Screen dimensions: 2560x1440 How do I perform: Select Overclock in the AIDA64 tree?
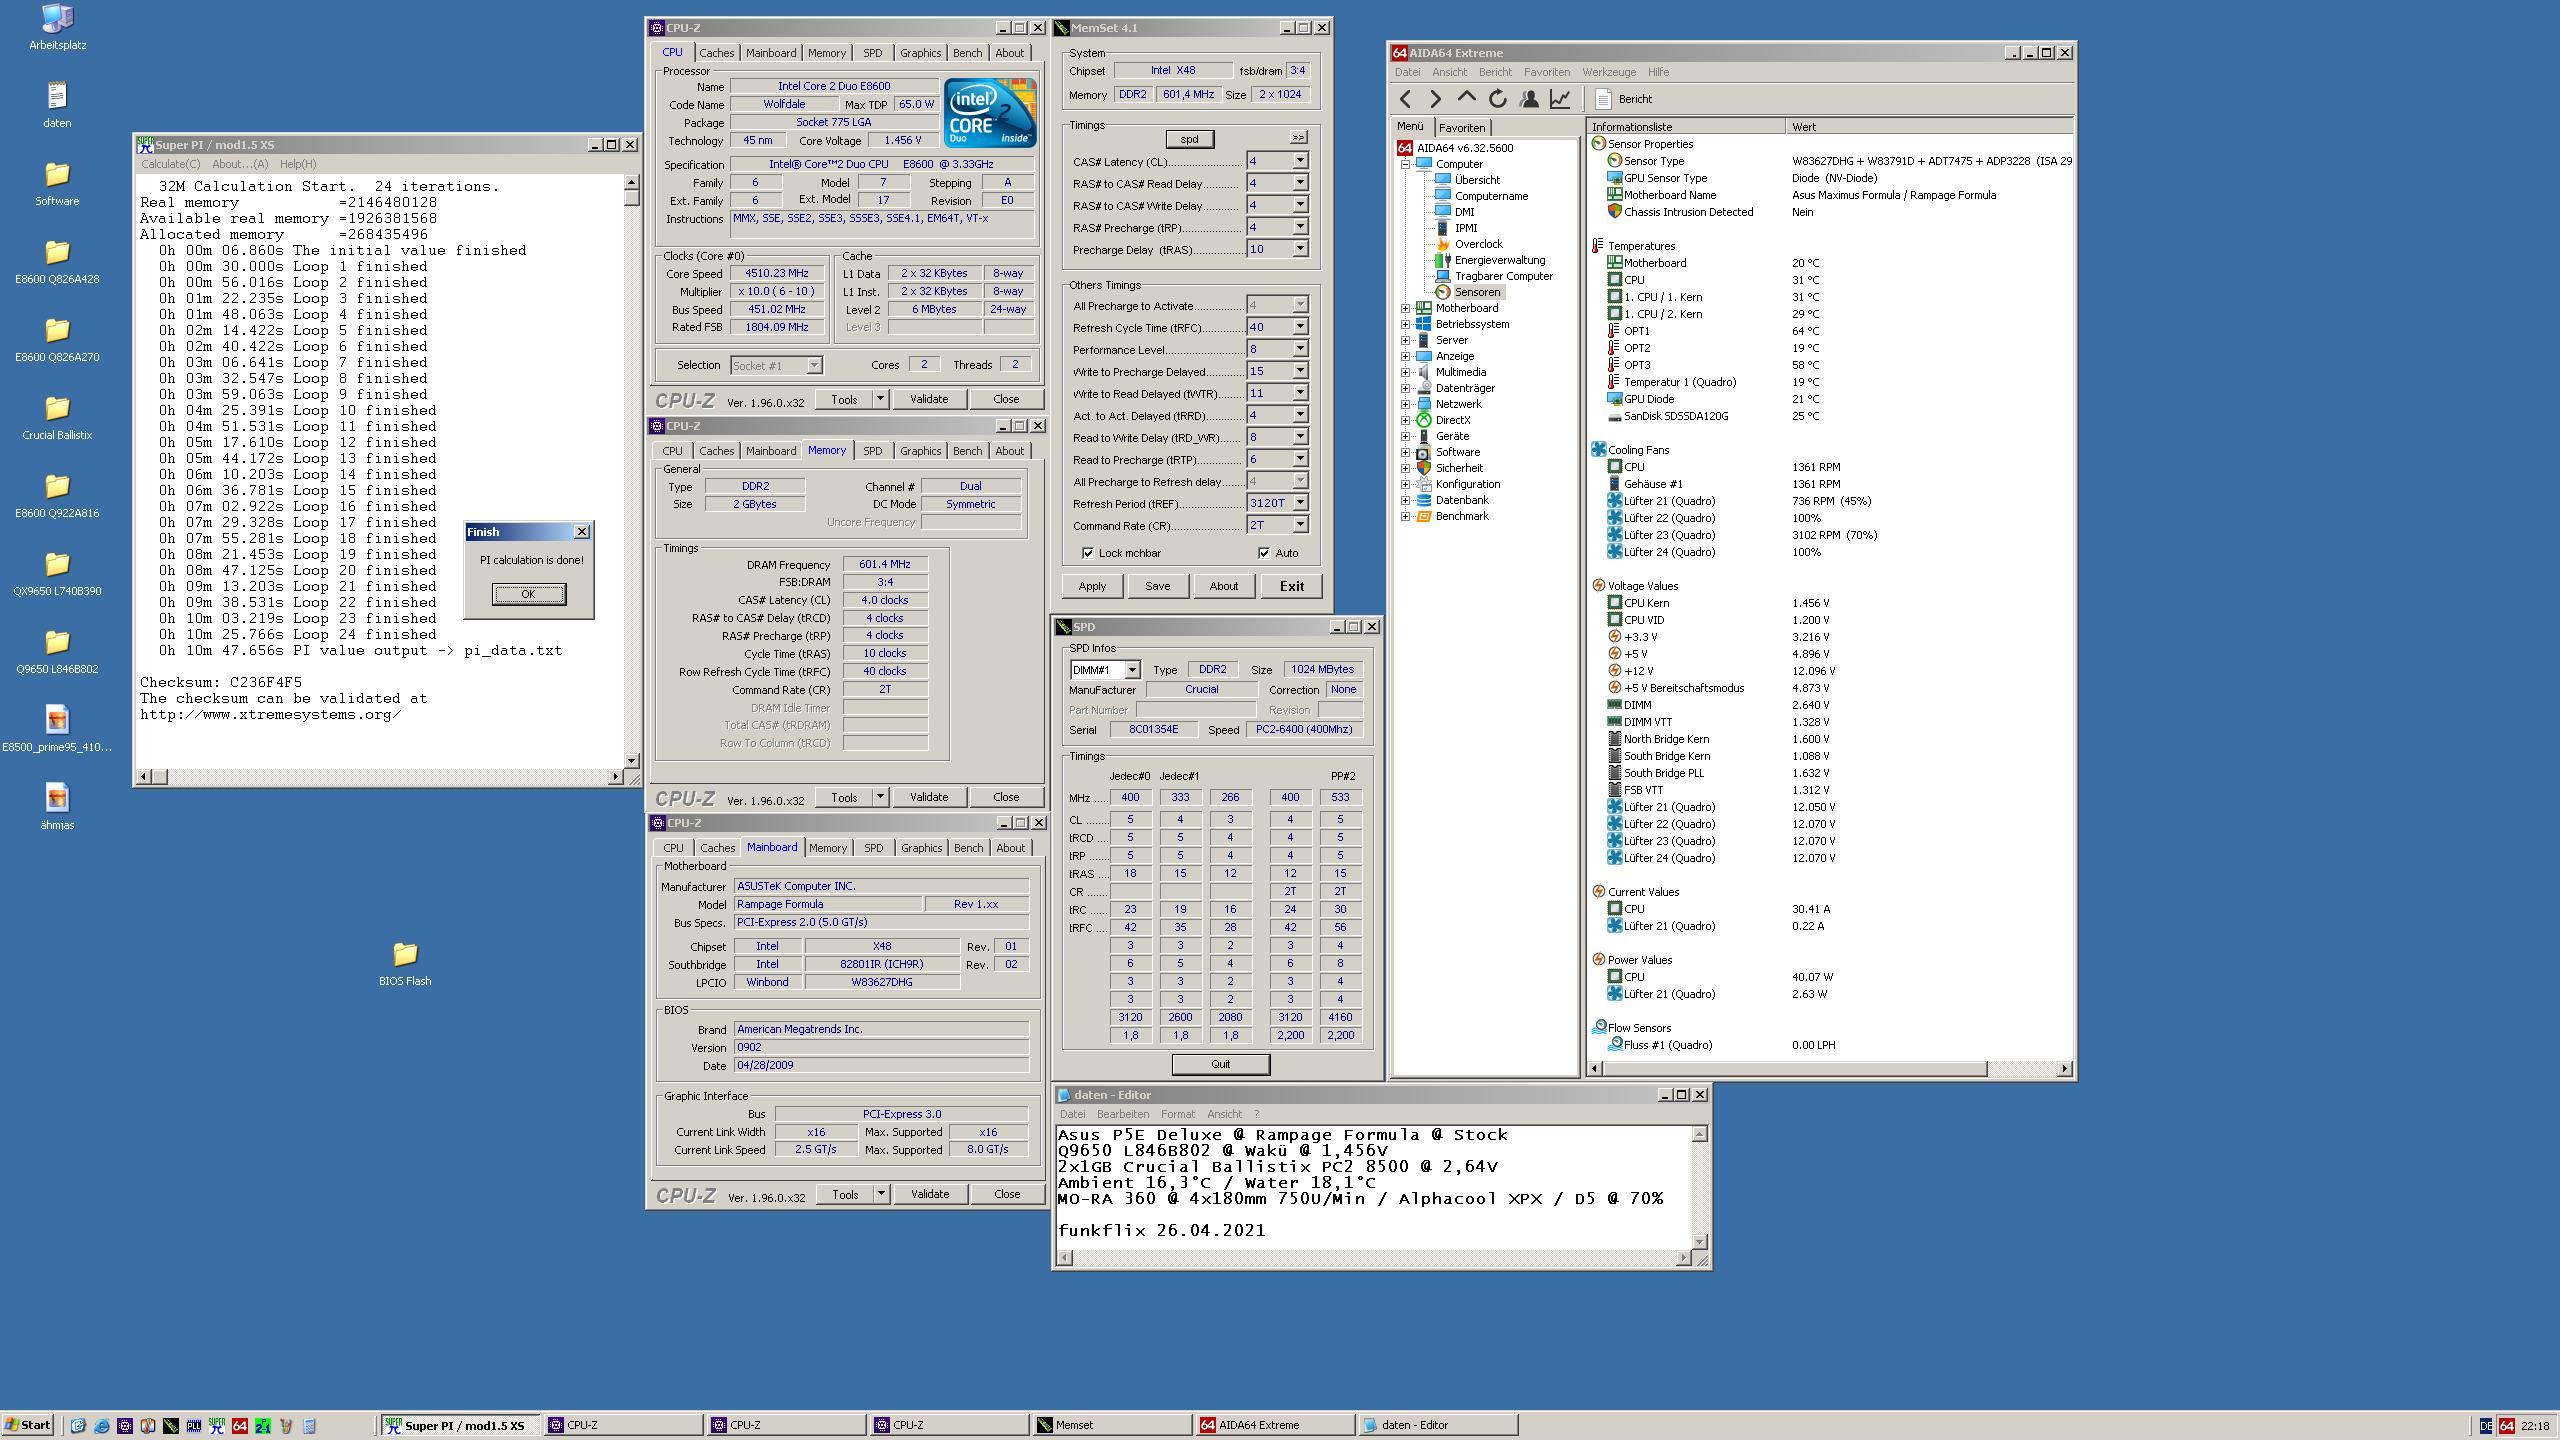tap(1477, 244)
